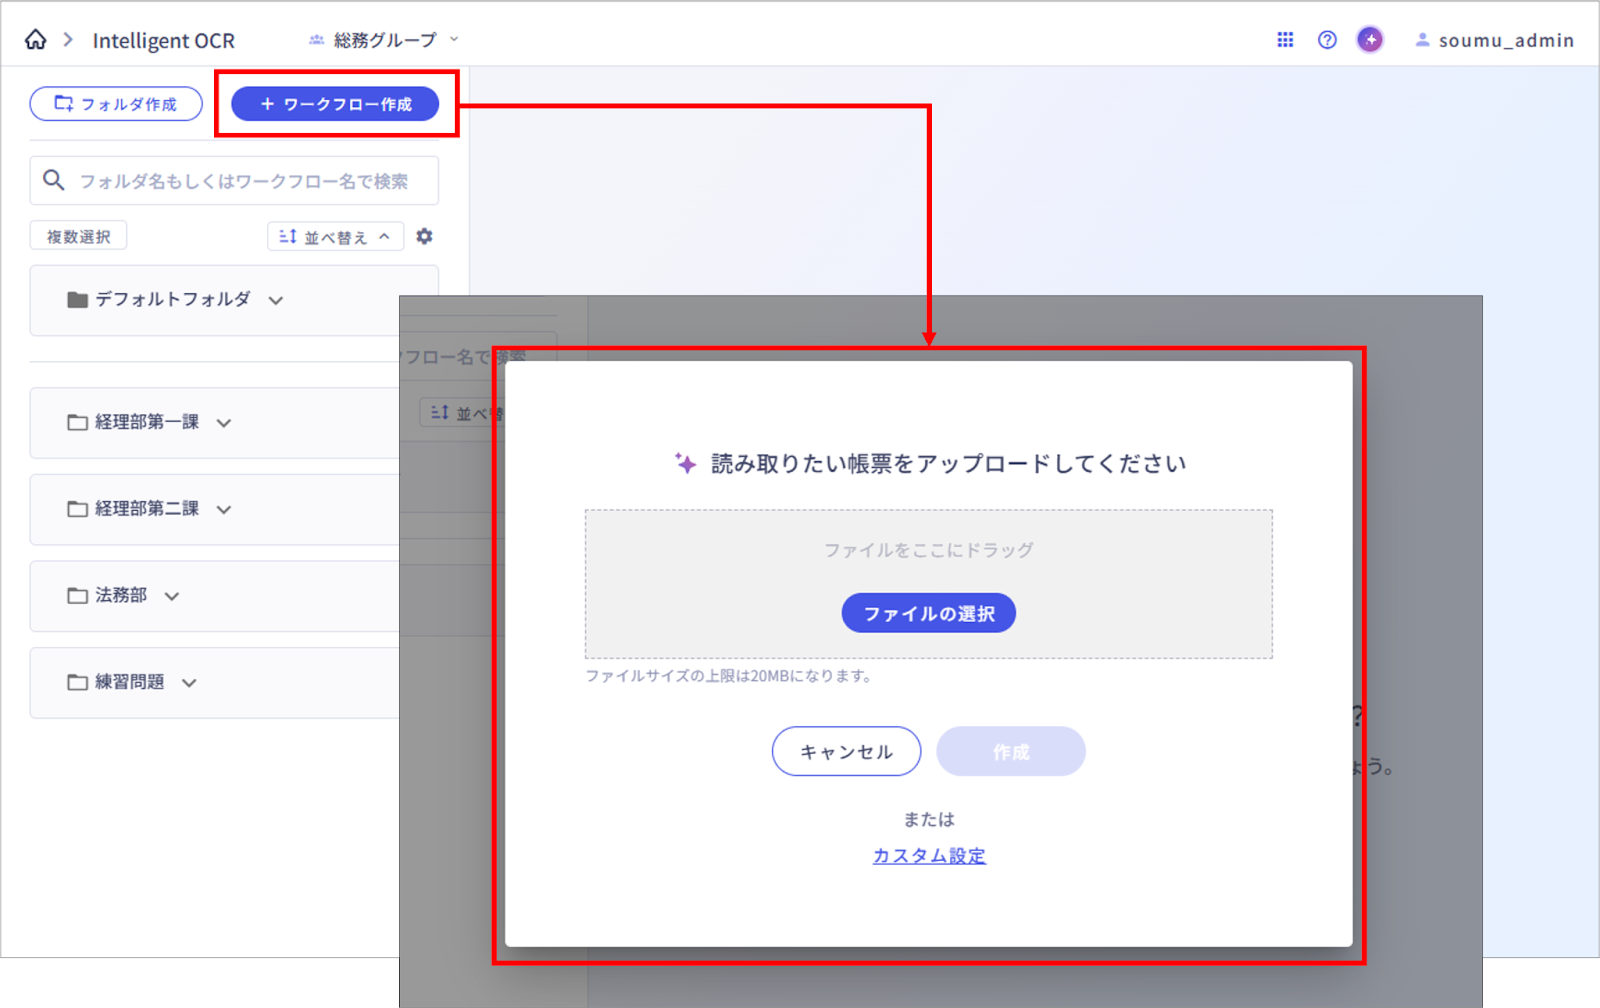1600x1008 pixels.
Task: Open カスタム設定 from the dialog link
Action: pyautogui.click(x=928, y=855)
